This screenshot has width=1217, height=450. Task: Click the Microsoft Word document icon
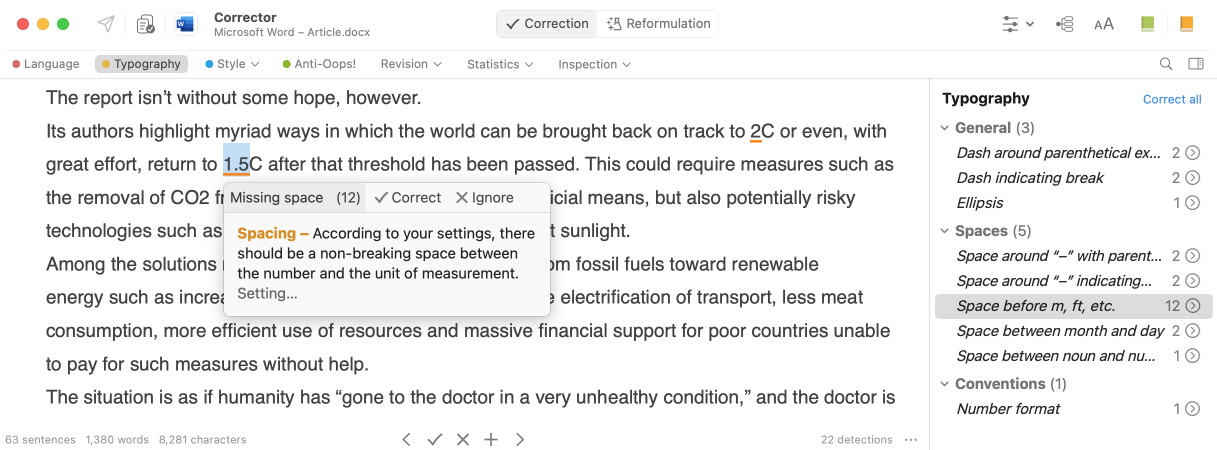(x=185, y=24)
